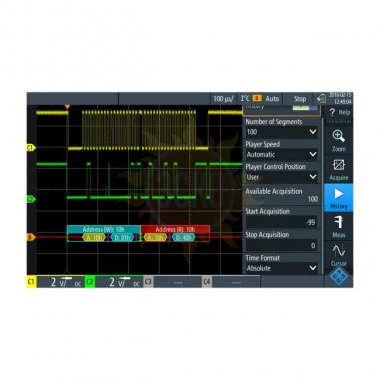This screenshot has height=380, width=380.
Task: Toggle the Auto trigger mode
Action: (272, 99)
